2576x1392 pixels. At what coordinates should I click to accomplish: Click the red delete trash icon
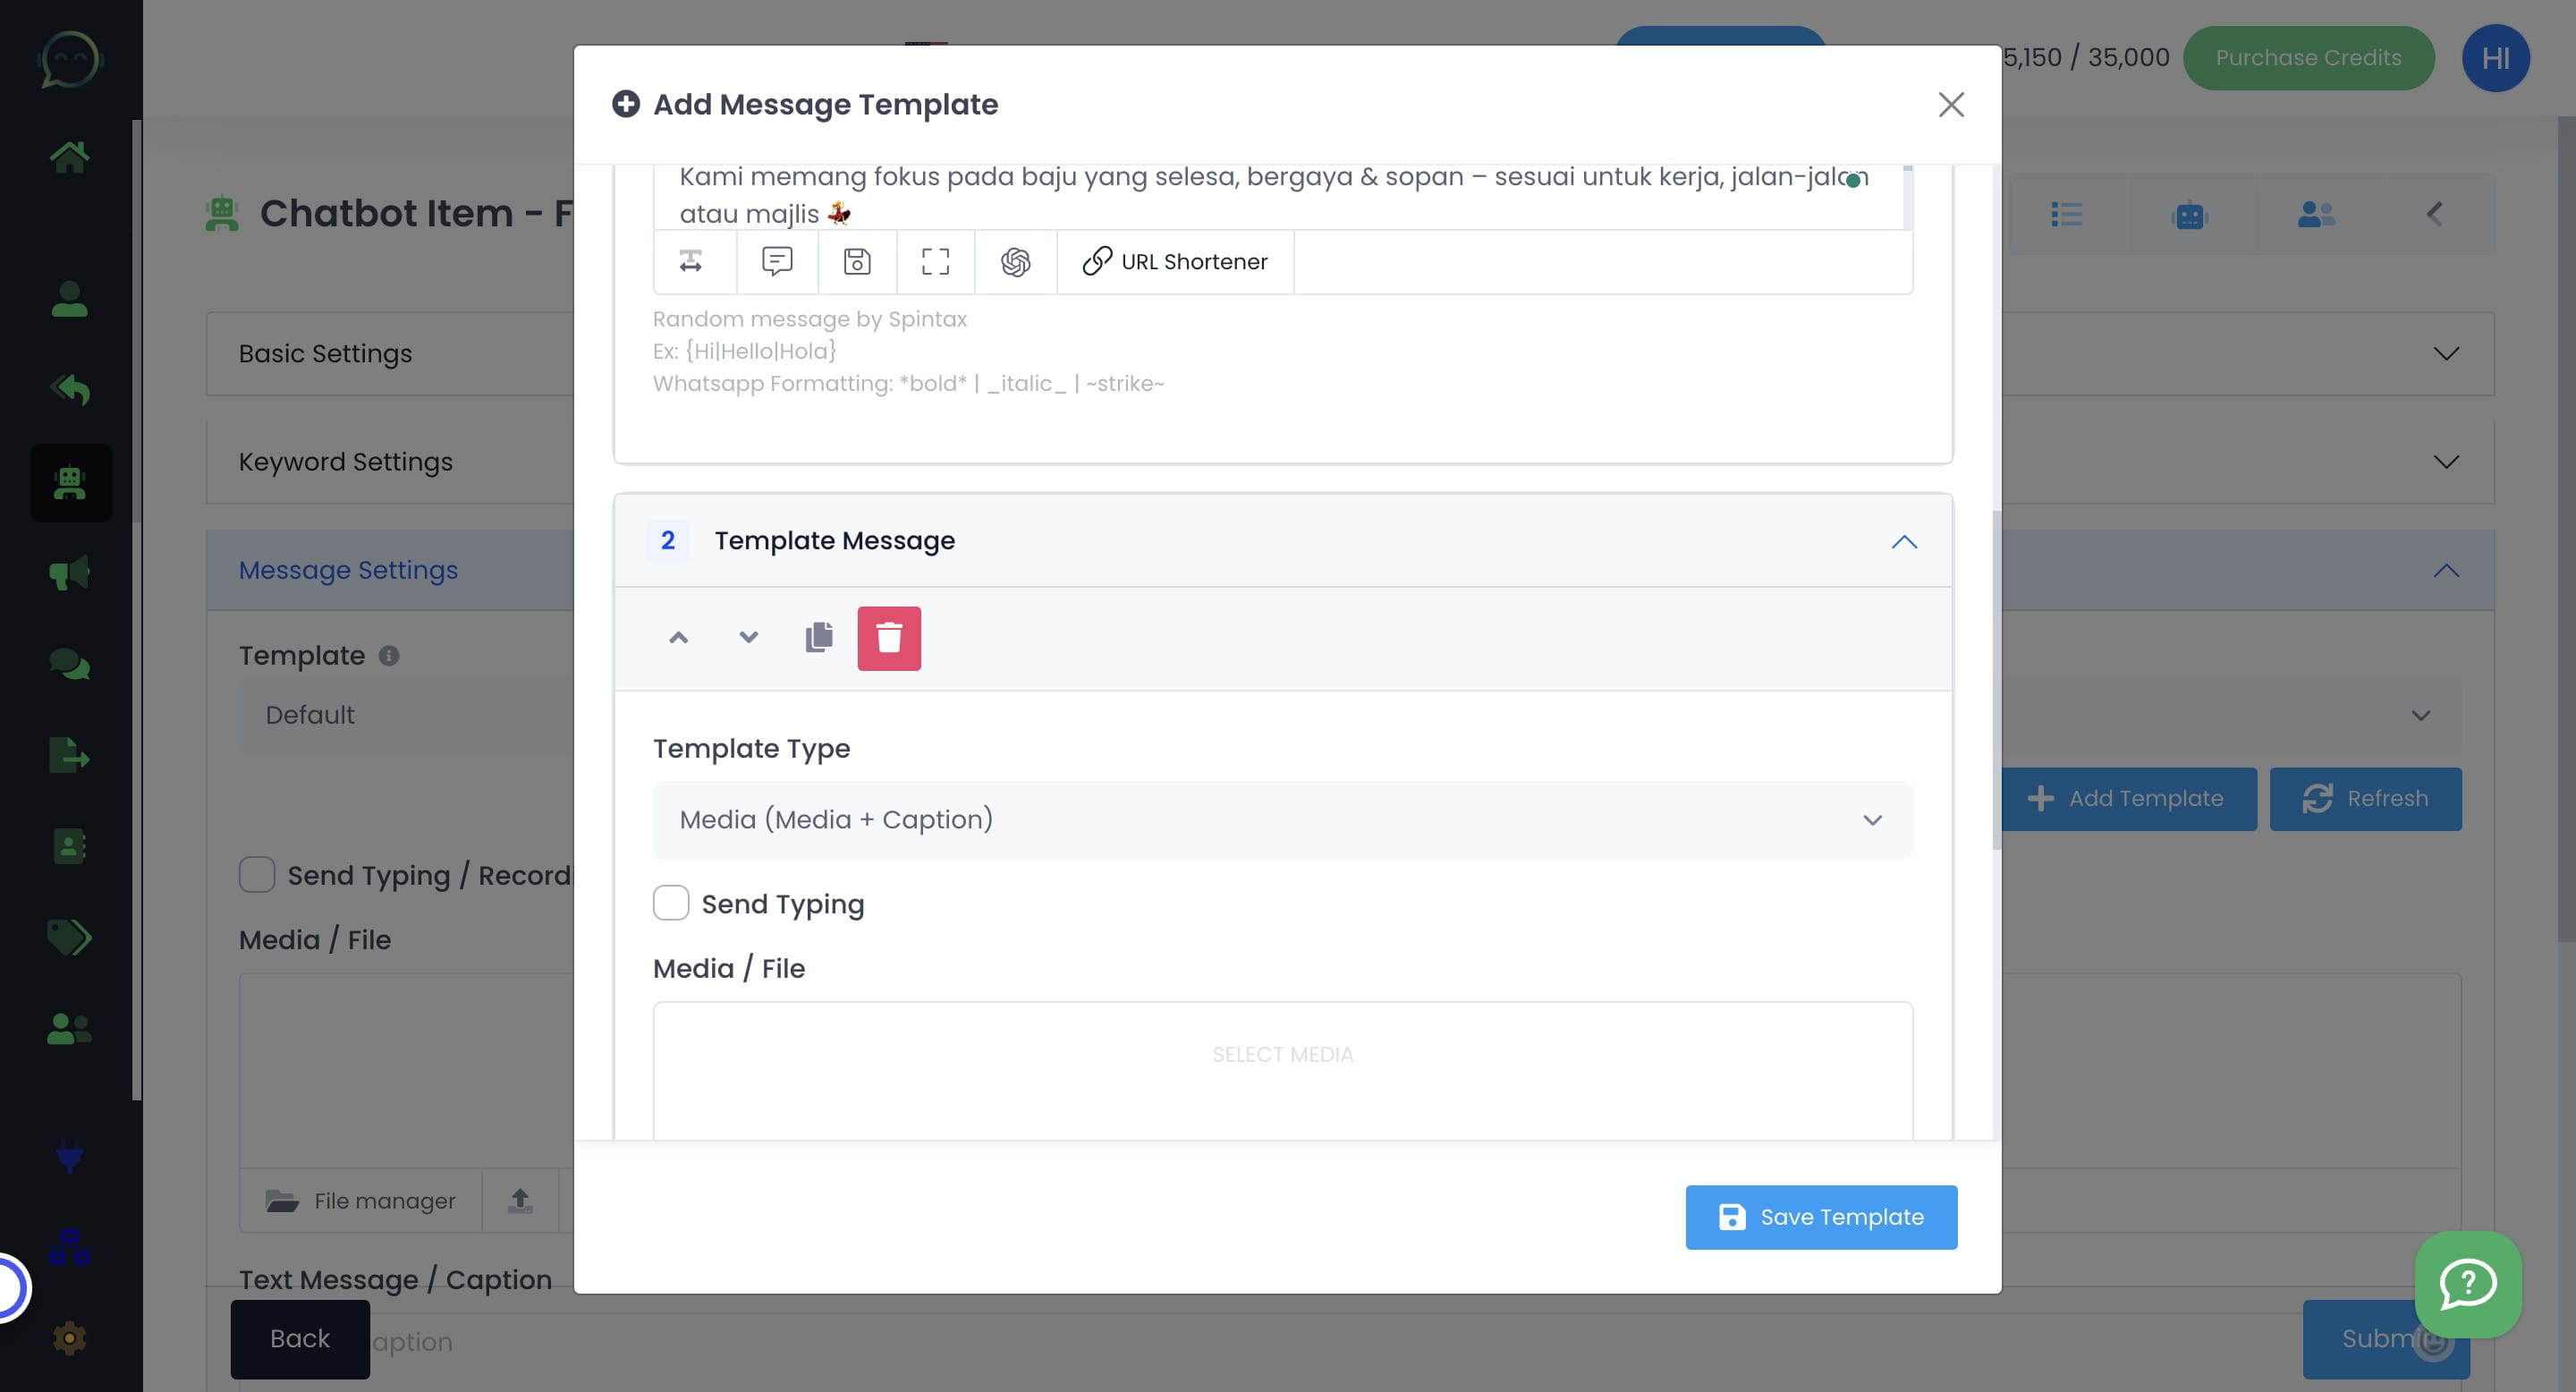pos(888,638)
